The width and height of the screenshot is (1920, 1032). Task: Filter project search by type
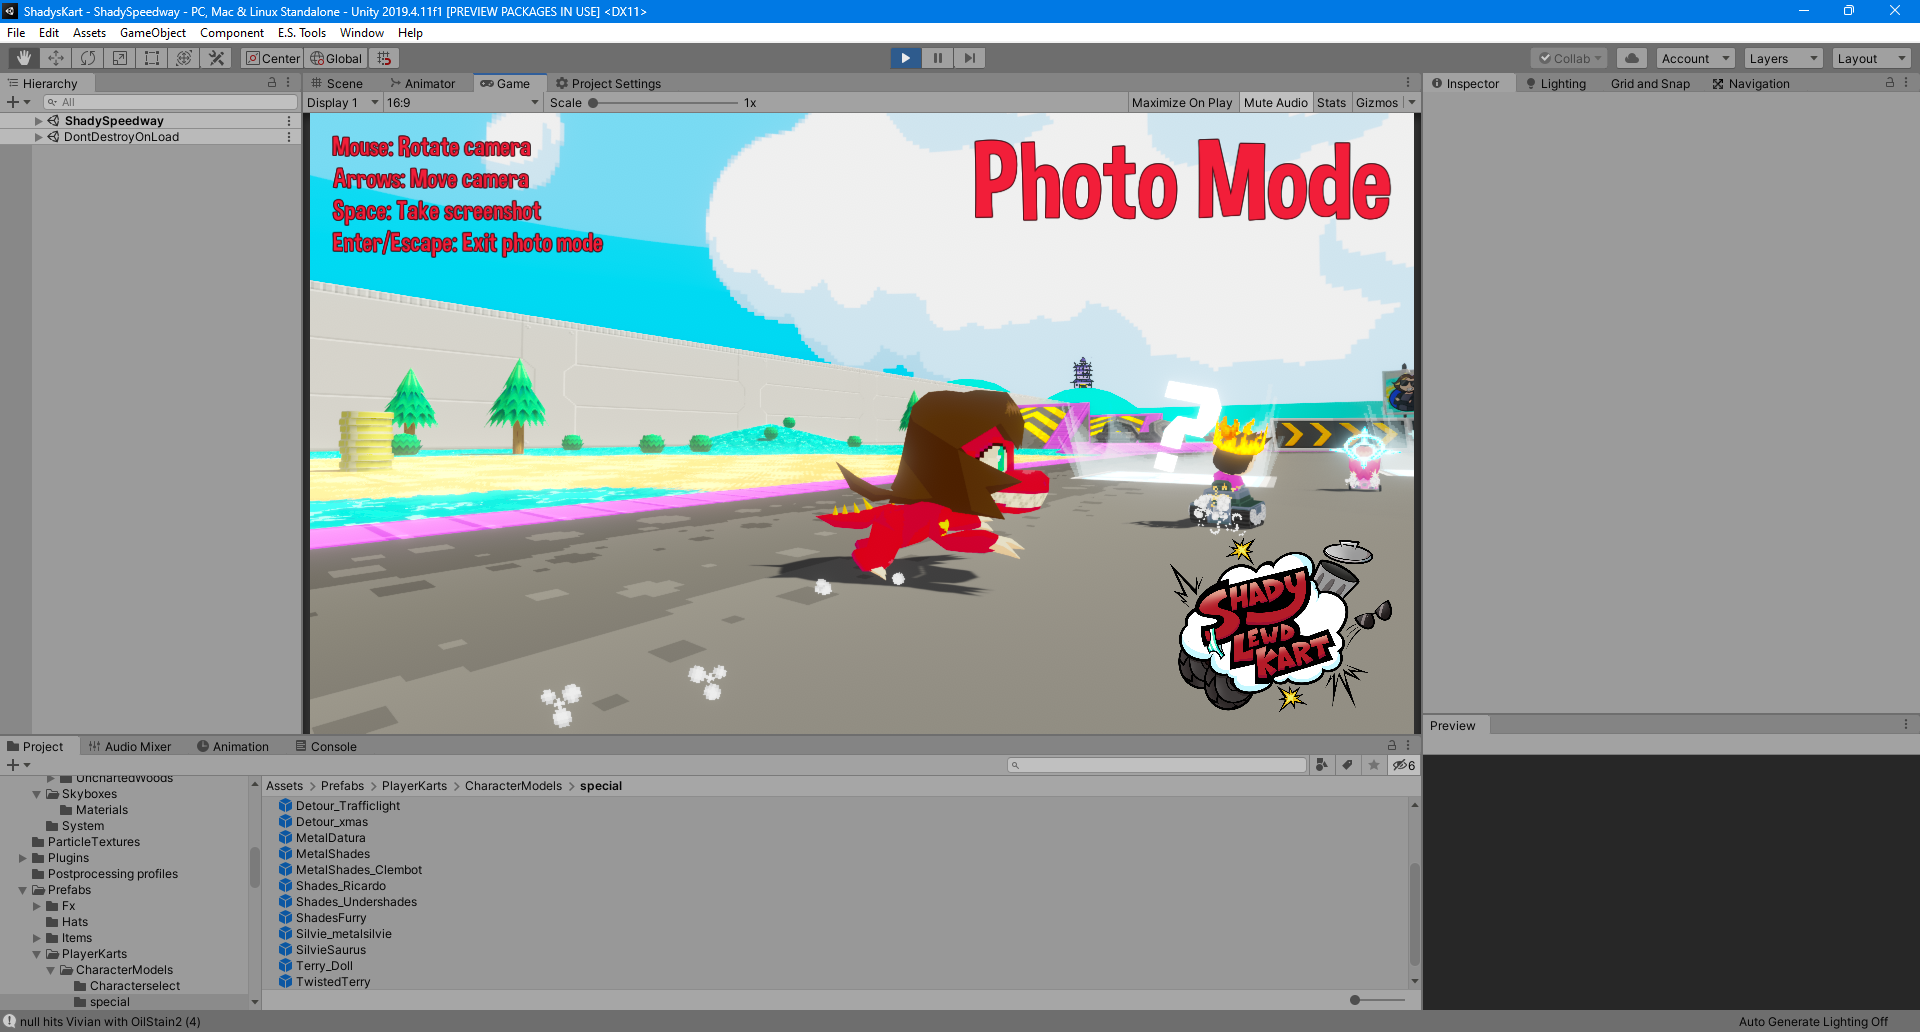(x=1322, y=765)
